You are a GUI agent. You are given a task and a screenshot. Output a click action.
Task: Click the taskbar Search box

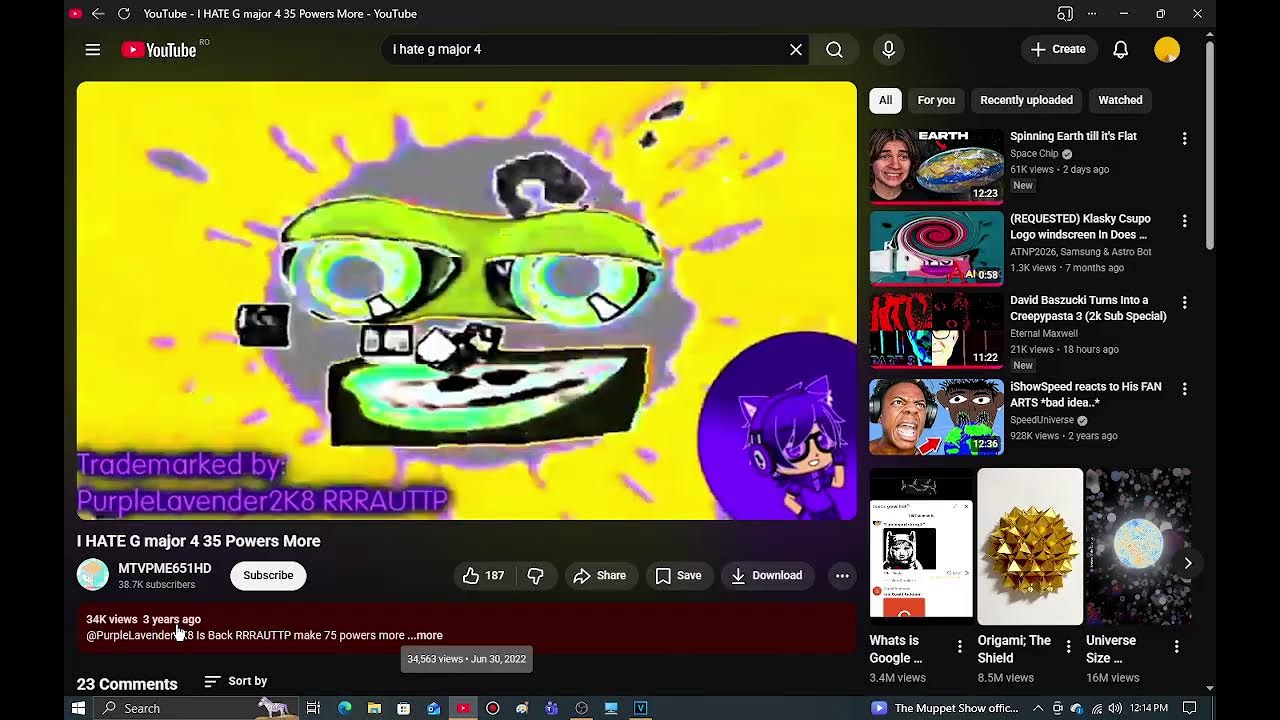197,708
